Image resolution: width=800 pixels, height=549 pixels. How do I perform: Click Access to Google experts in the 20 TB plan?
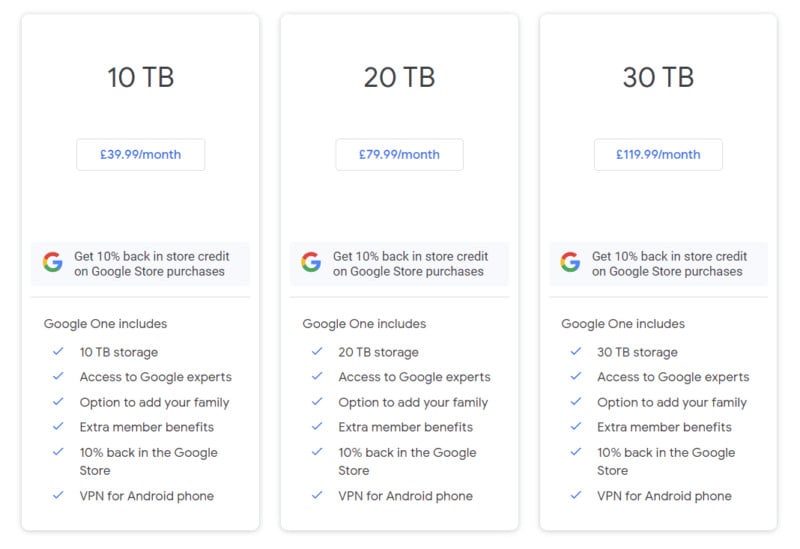[x=414, y=377]
